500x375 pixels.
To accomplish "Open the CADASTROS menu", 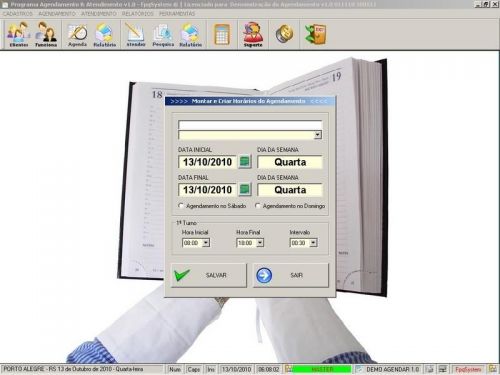I will tap(18, 14).
